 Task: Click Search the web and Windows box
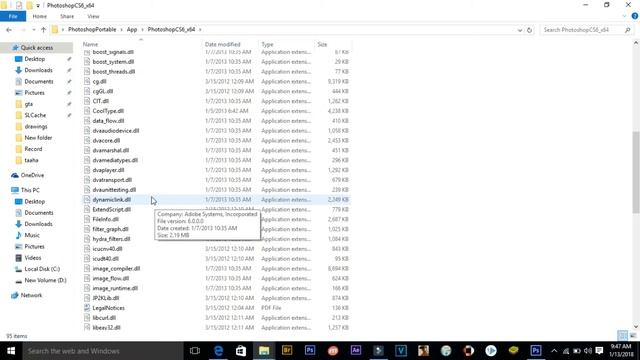pos(103,351)
